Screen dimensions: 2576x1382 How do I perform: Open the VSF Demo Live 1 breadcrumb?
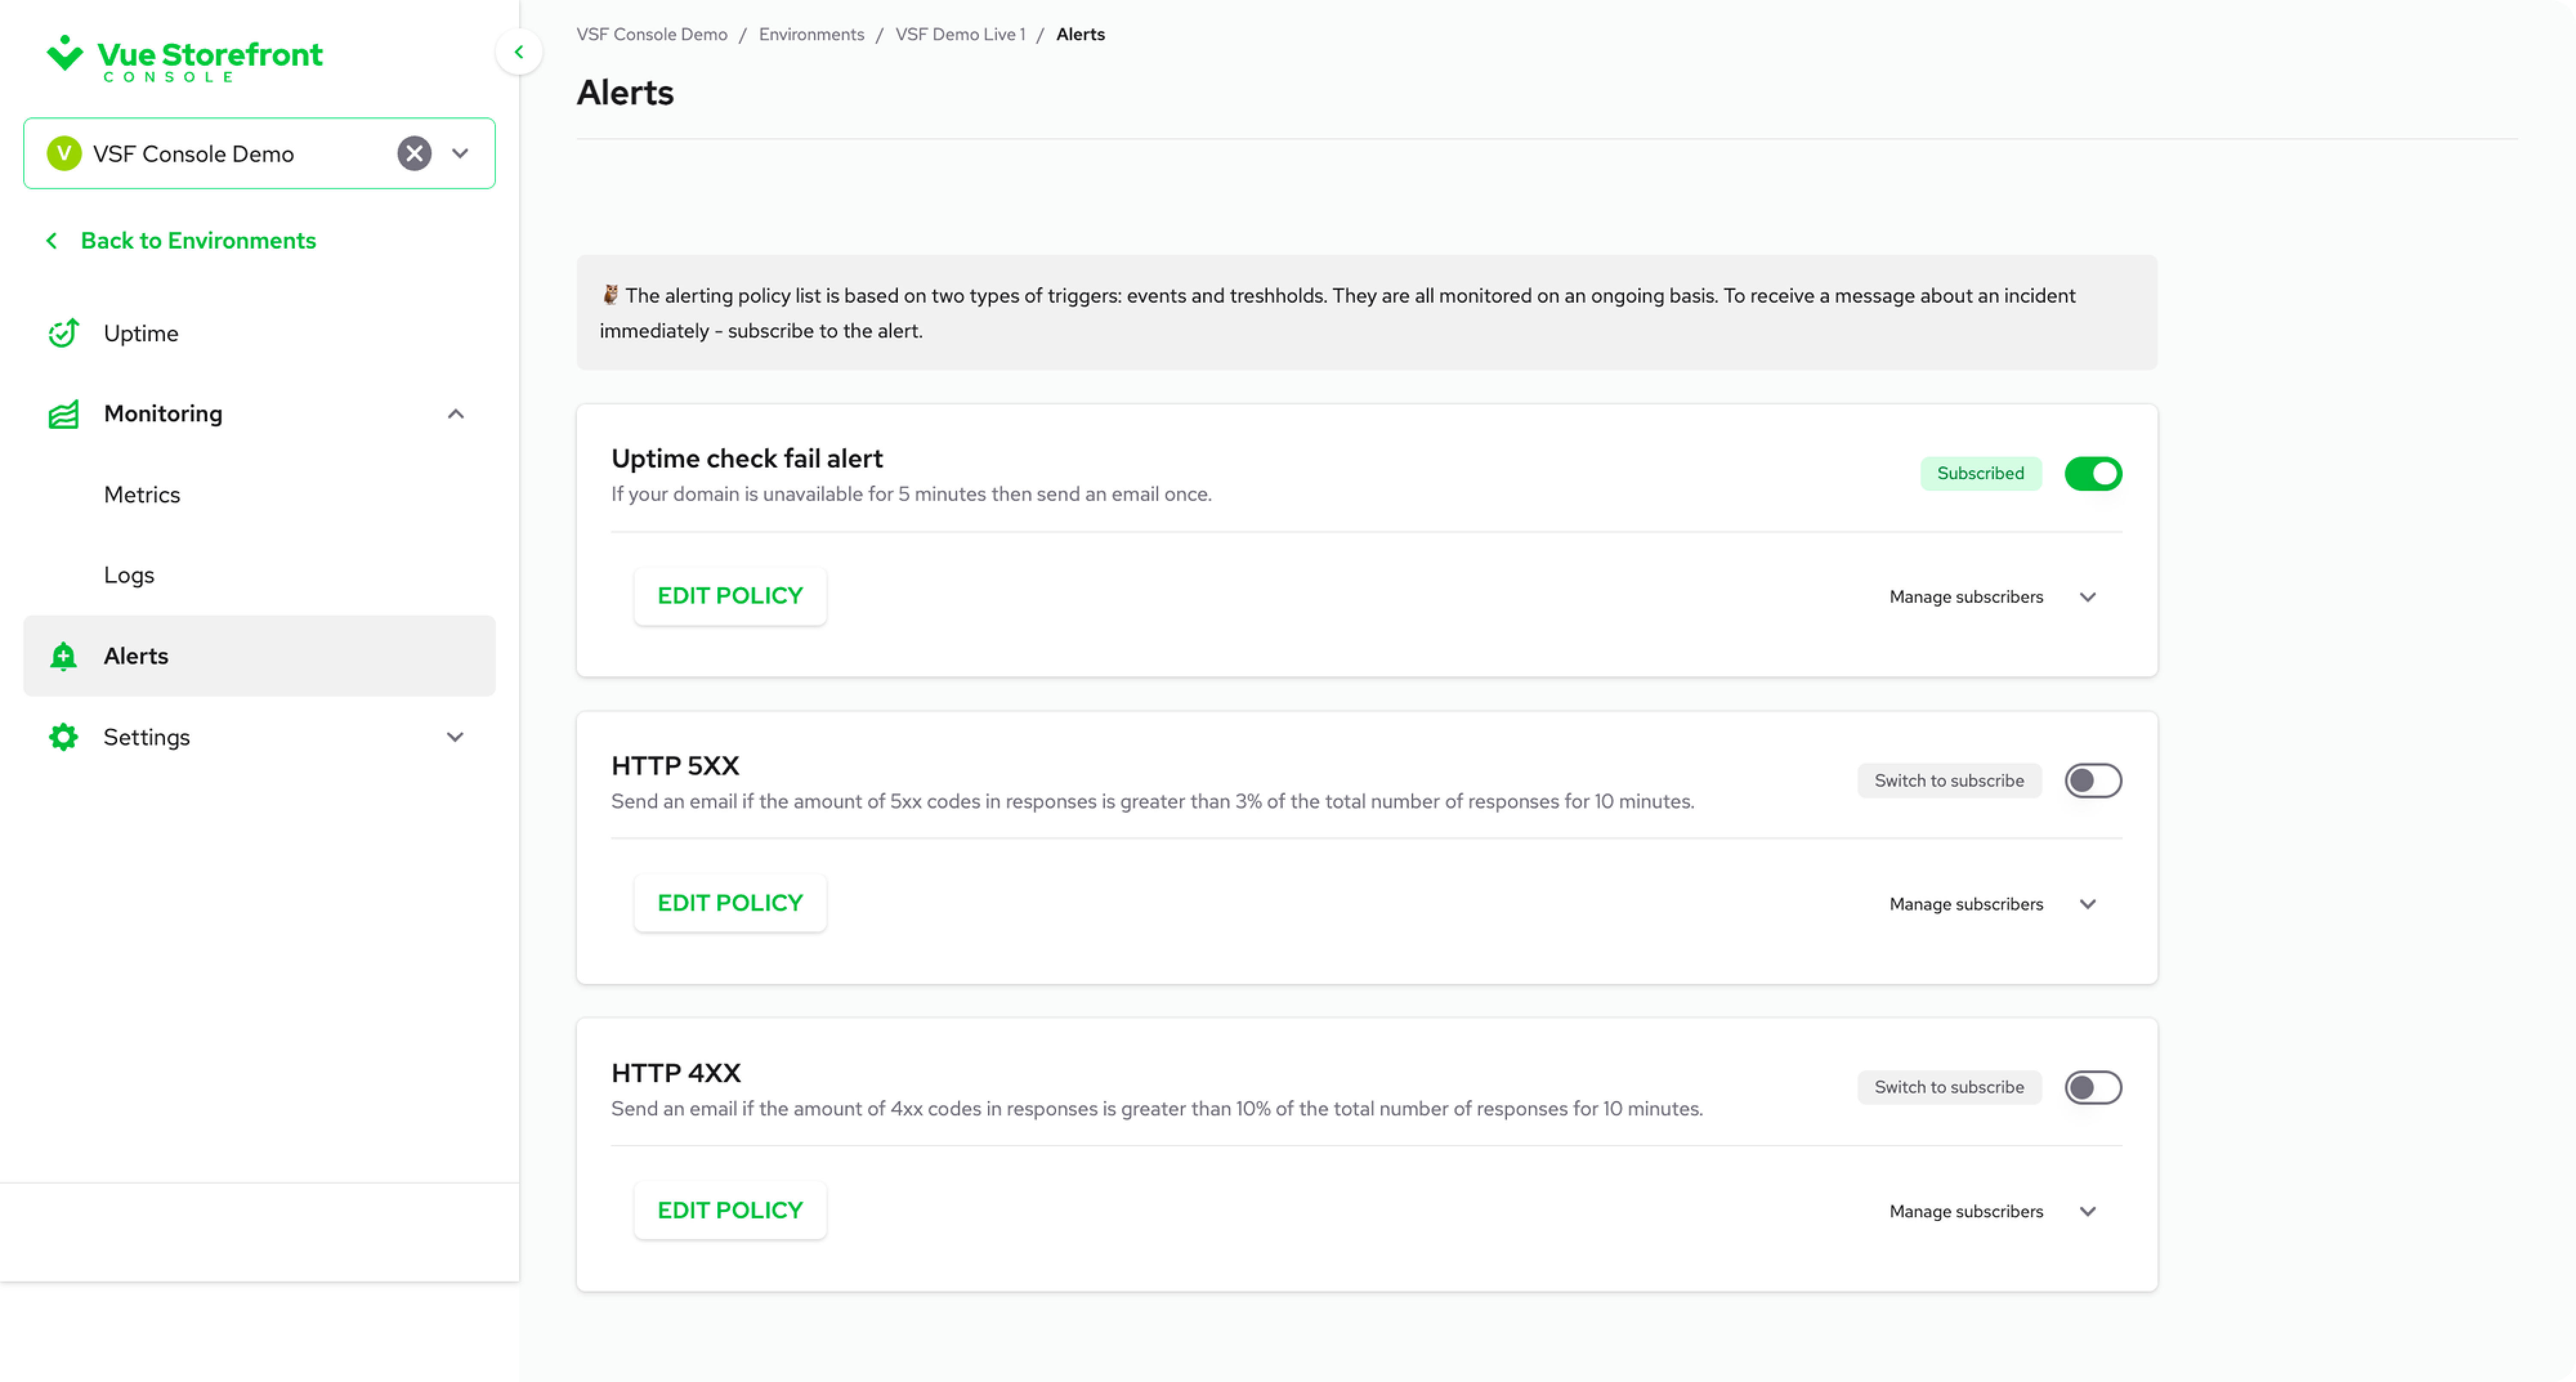pyautogui.click(x=960, y=34)
